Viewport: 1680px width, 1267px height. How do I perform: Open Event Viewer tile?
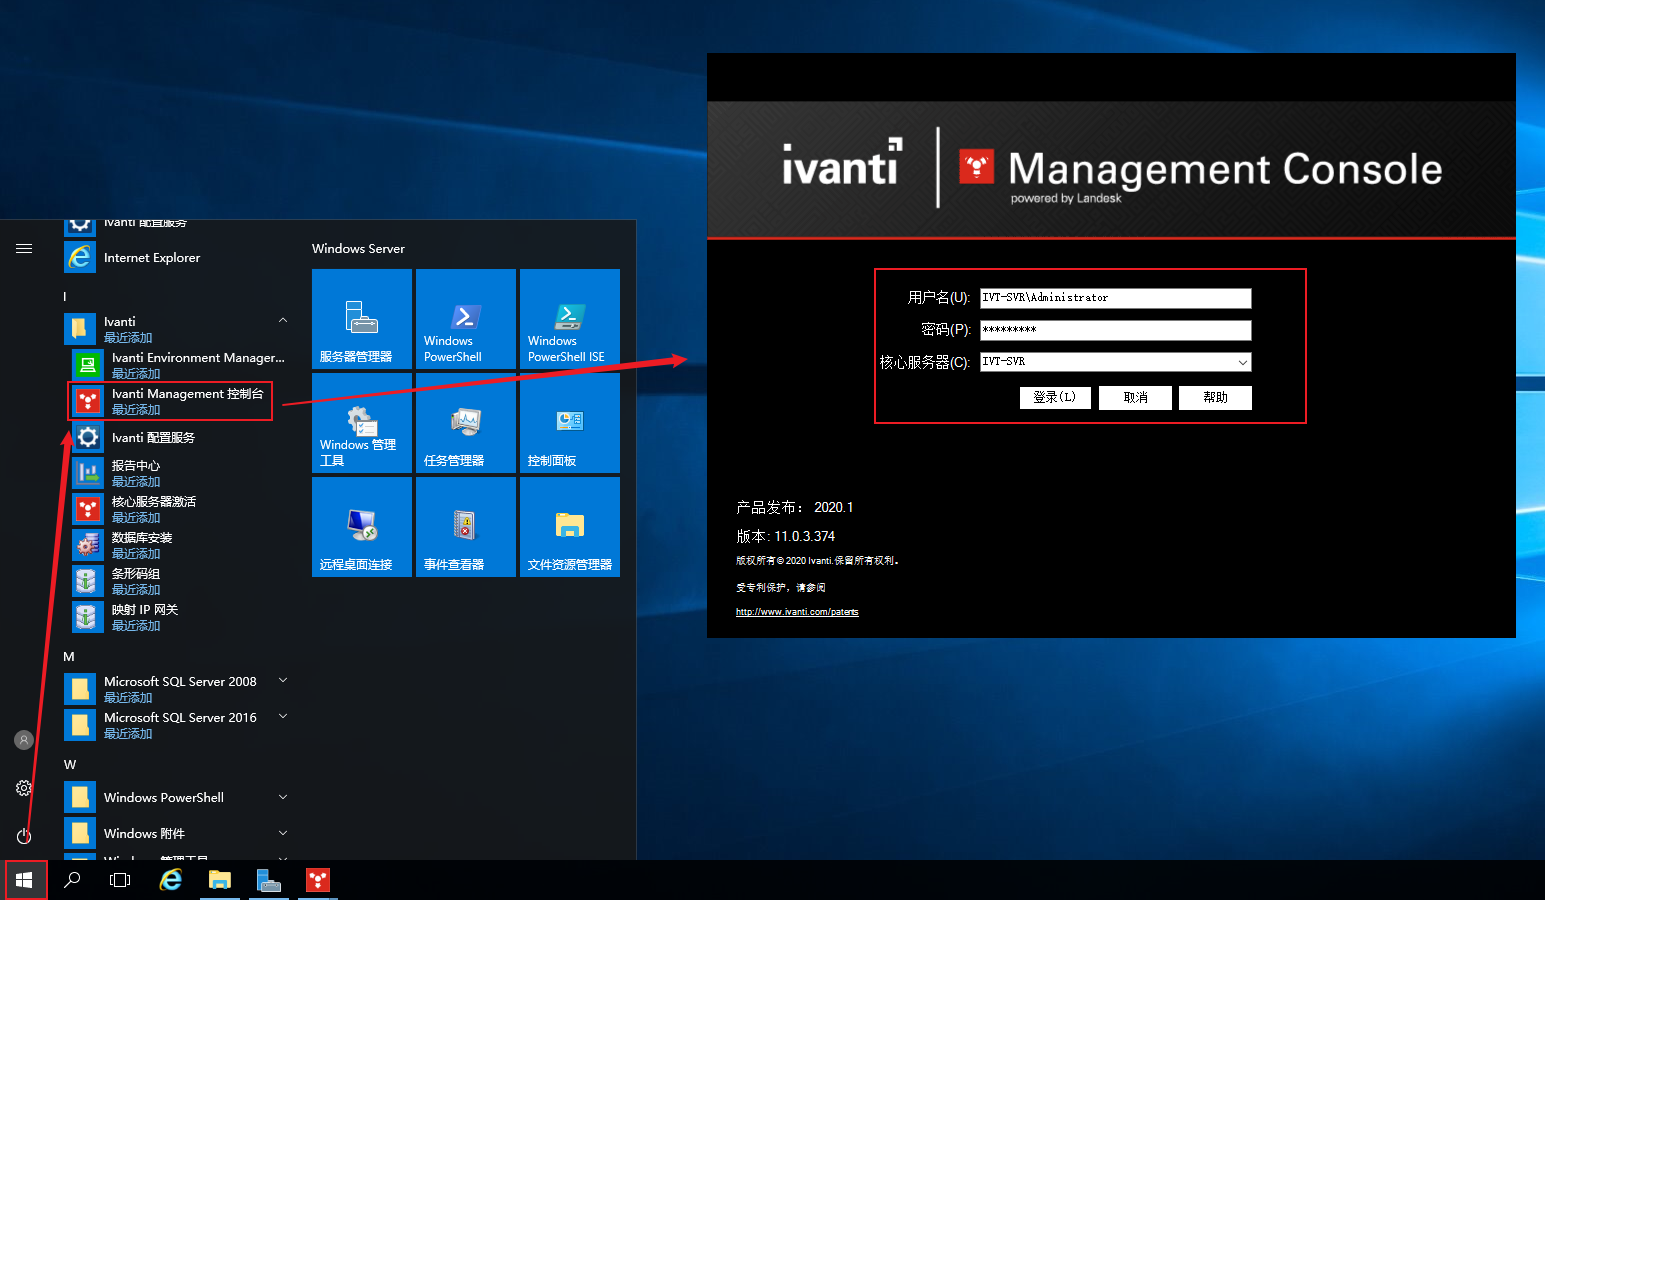pos(465,528)
